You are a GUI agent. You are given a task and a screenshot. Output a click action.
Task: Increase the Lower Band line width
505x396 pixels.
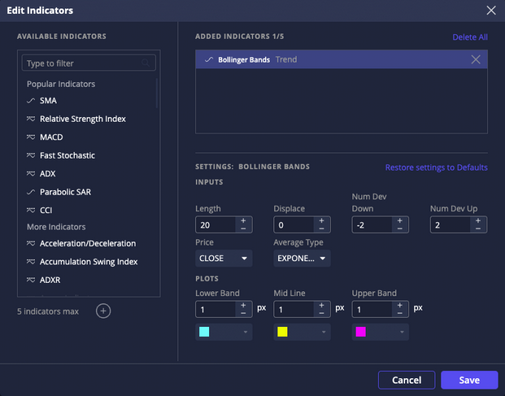tap(243, 305)
